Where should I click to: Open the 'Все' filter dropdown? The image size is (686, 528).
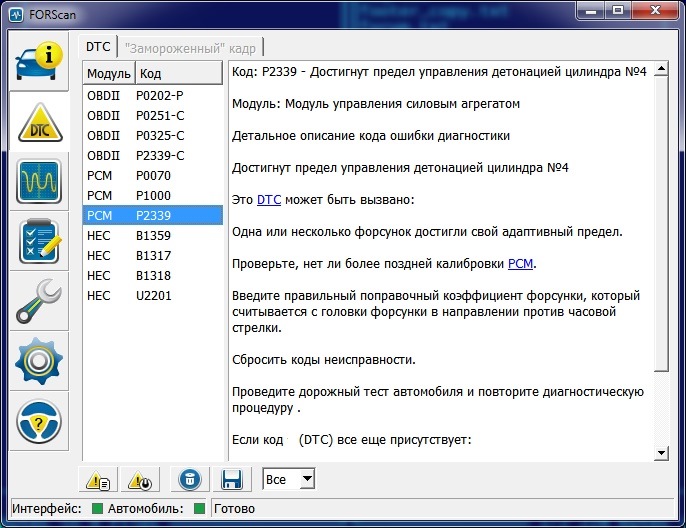click(x=288, y=479)
